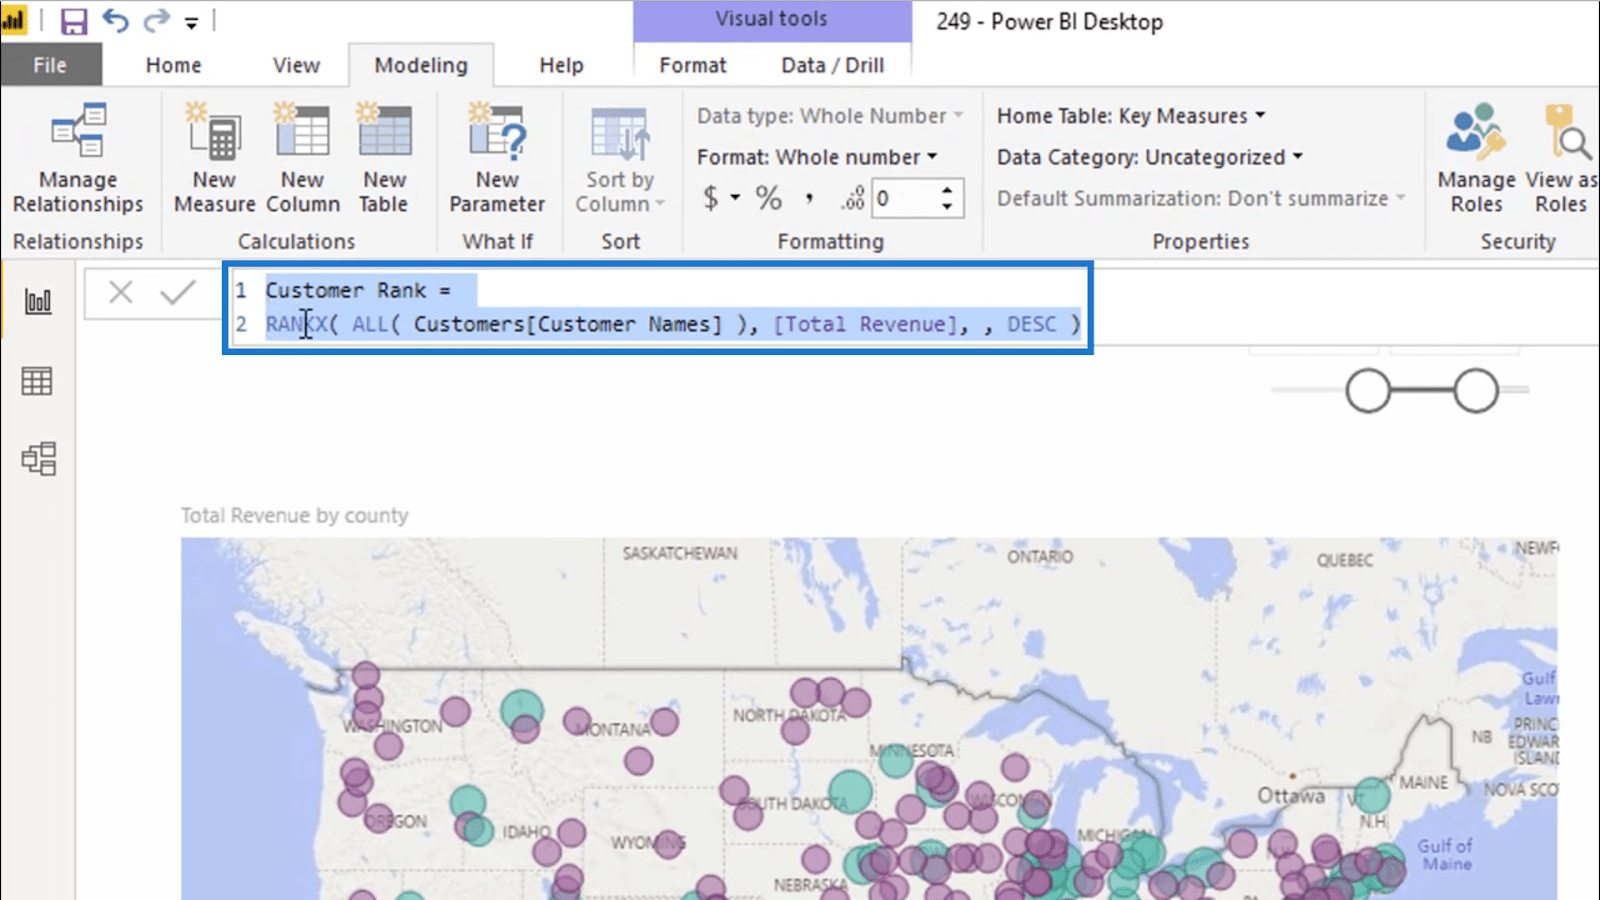
Task: Add a New Parameter (What If)
Action: pos(497,160)
